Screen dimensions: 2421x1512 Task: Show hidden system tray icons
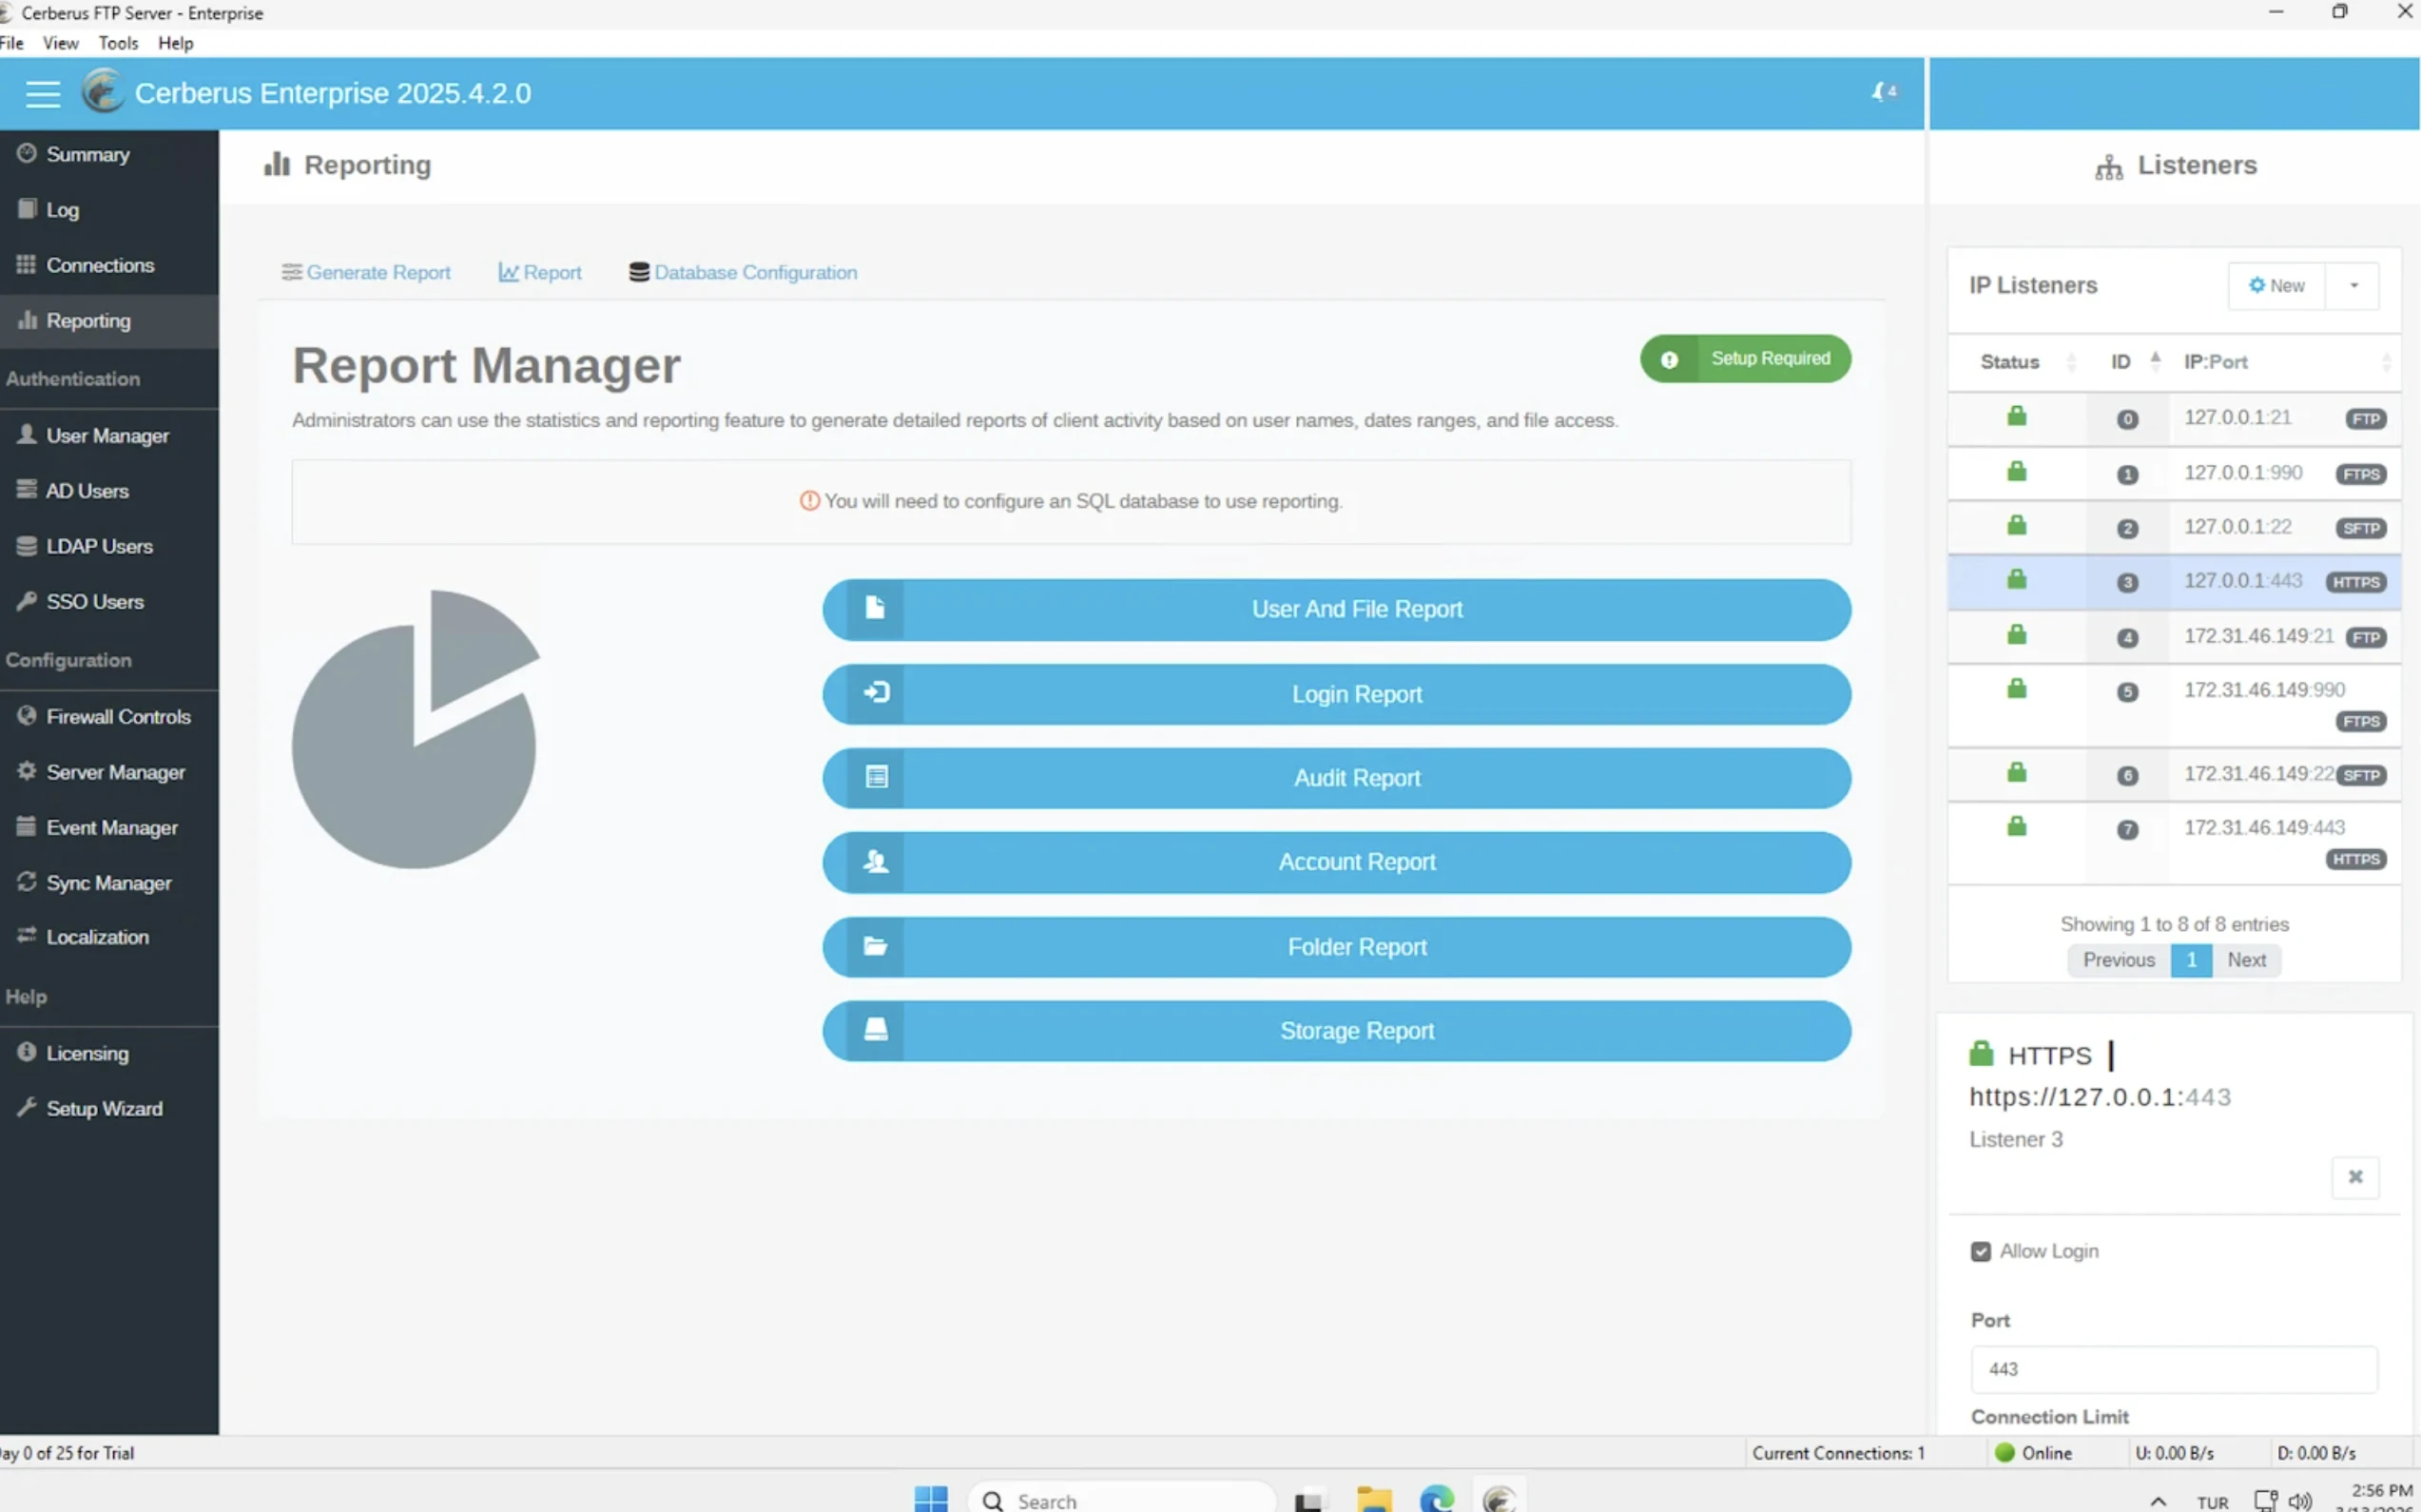2157,1501
